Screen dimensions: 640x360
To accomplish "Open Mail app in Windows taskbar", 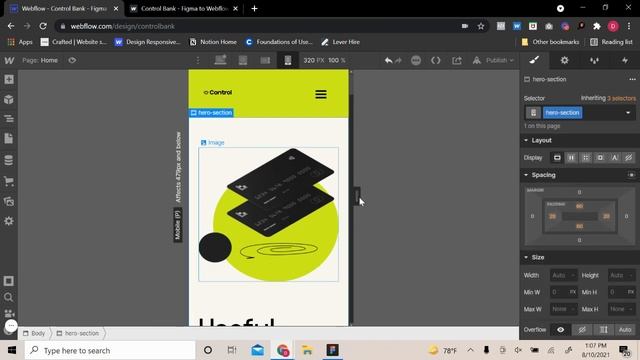I will coord(258,350).
